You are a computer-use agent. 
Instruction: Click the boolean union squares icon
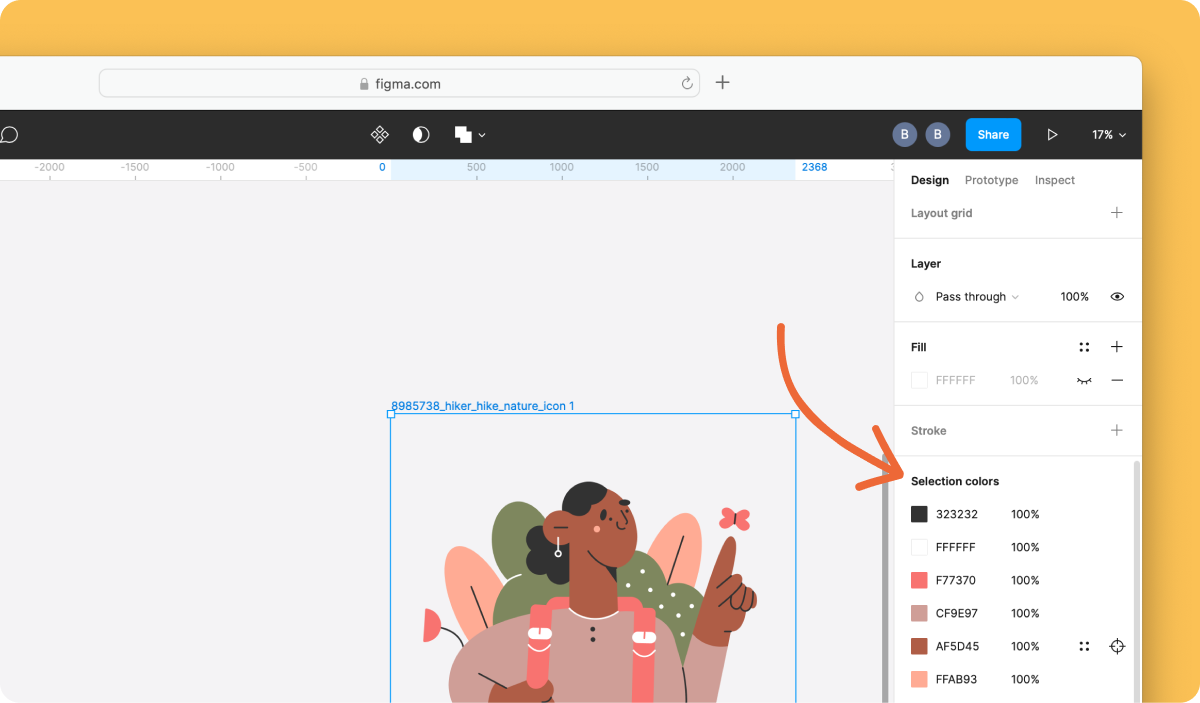(463, 134)
